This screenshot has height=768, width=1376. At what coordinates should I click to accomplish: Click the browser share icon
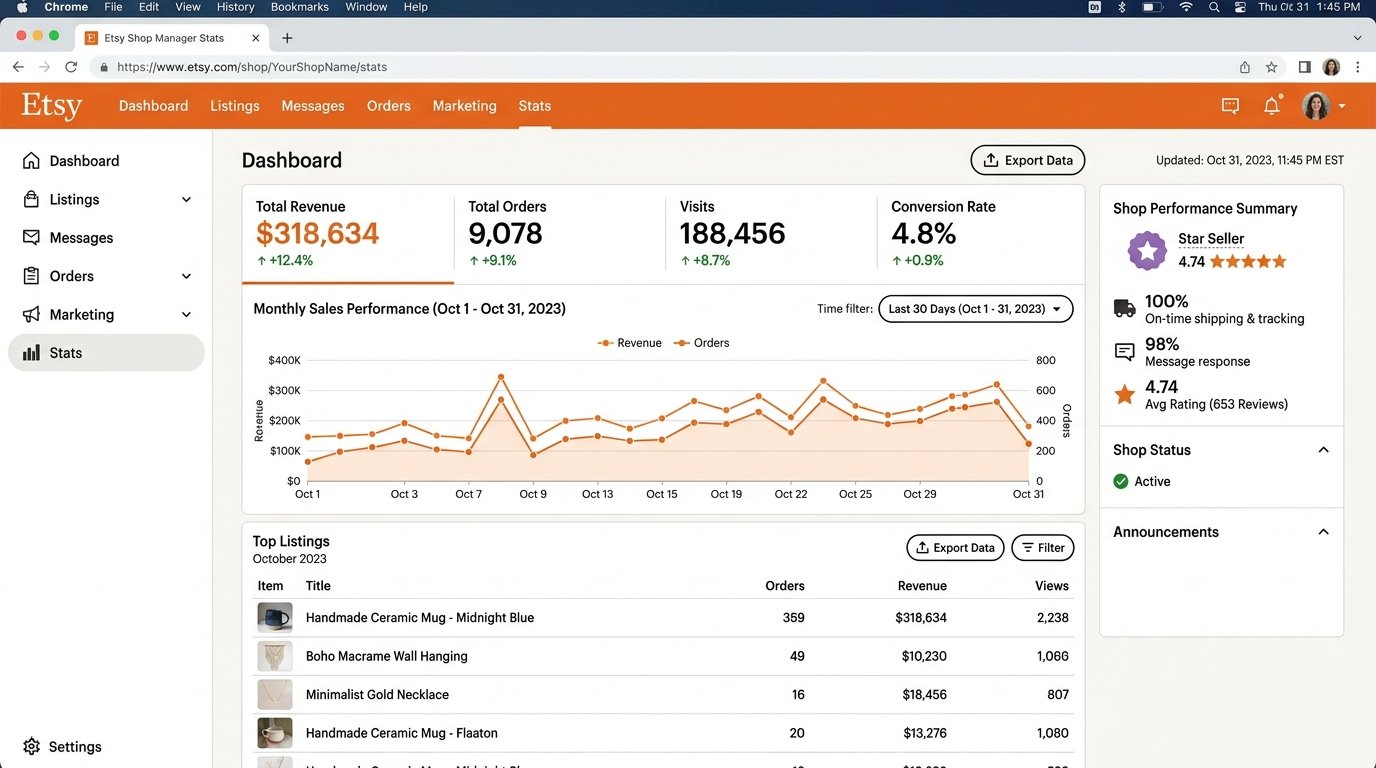pyautogui.click(x=1245, y=67)
